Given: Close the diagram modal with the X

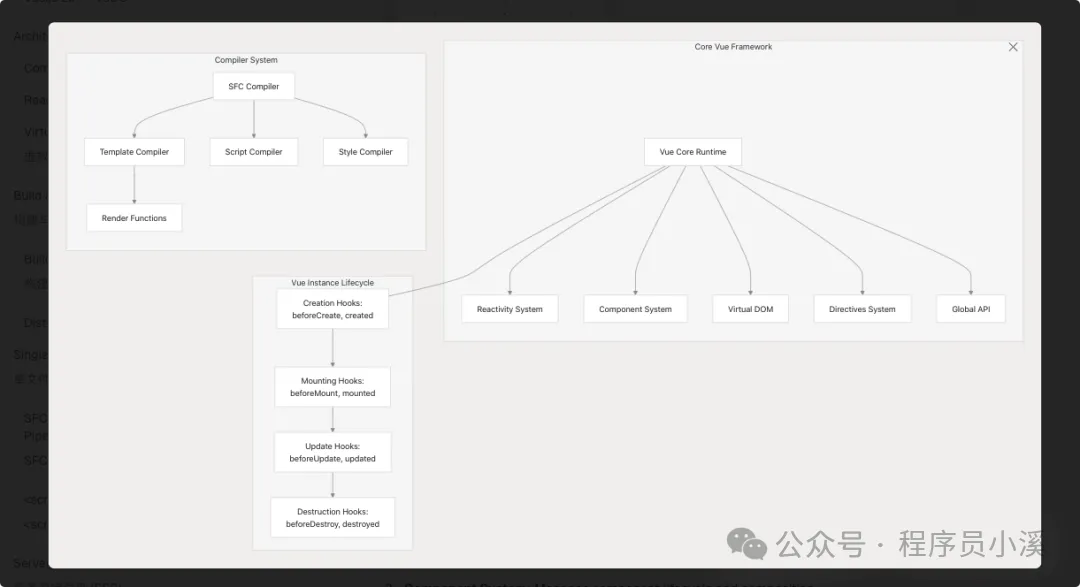Looking at the screenshot, I should click(1012, 47).
